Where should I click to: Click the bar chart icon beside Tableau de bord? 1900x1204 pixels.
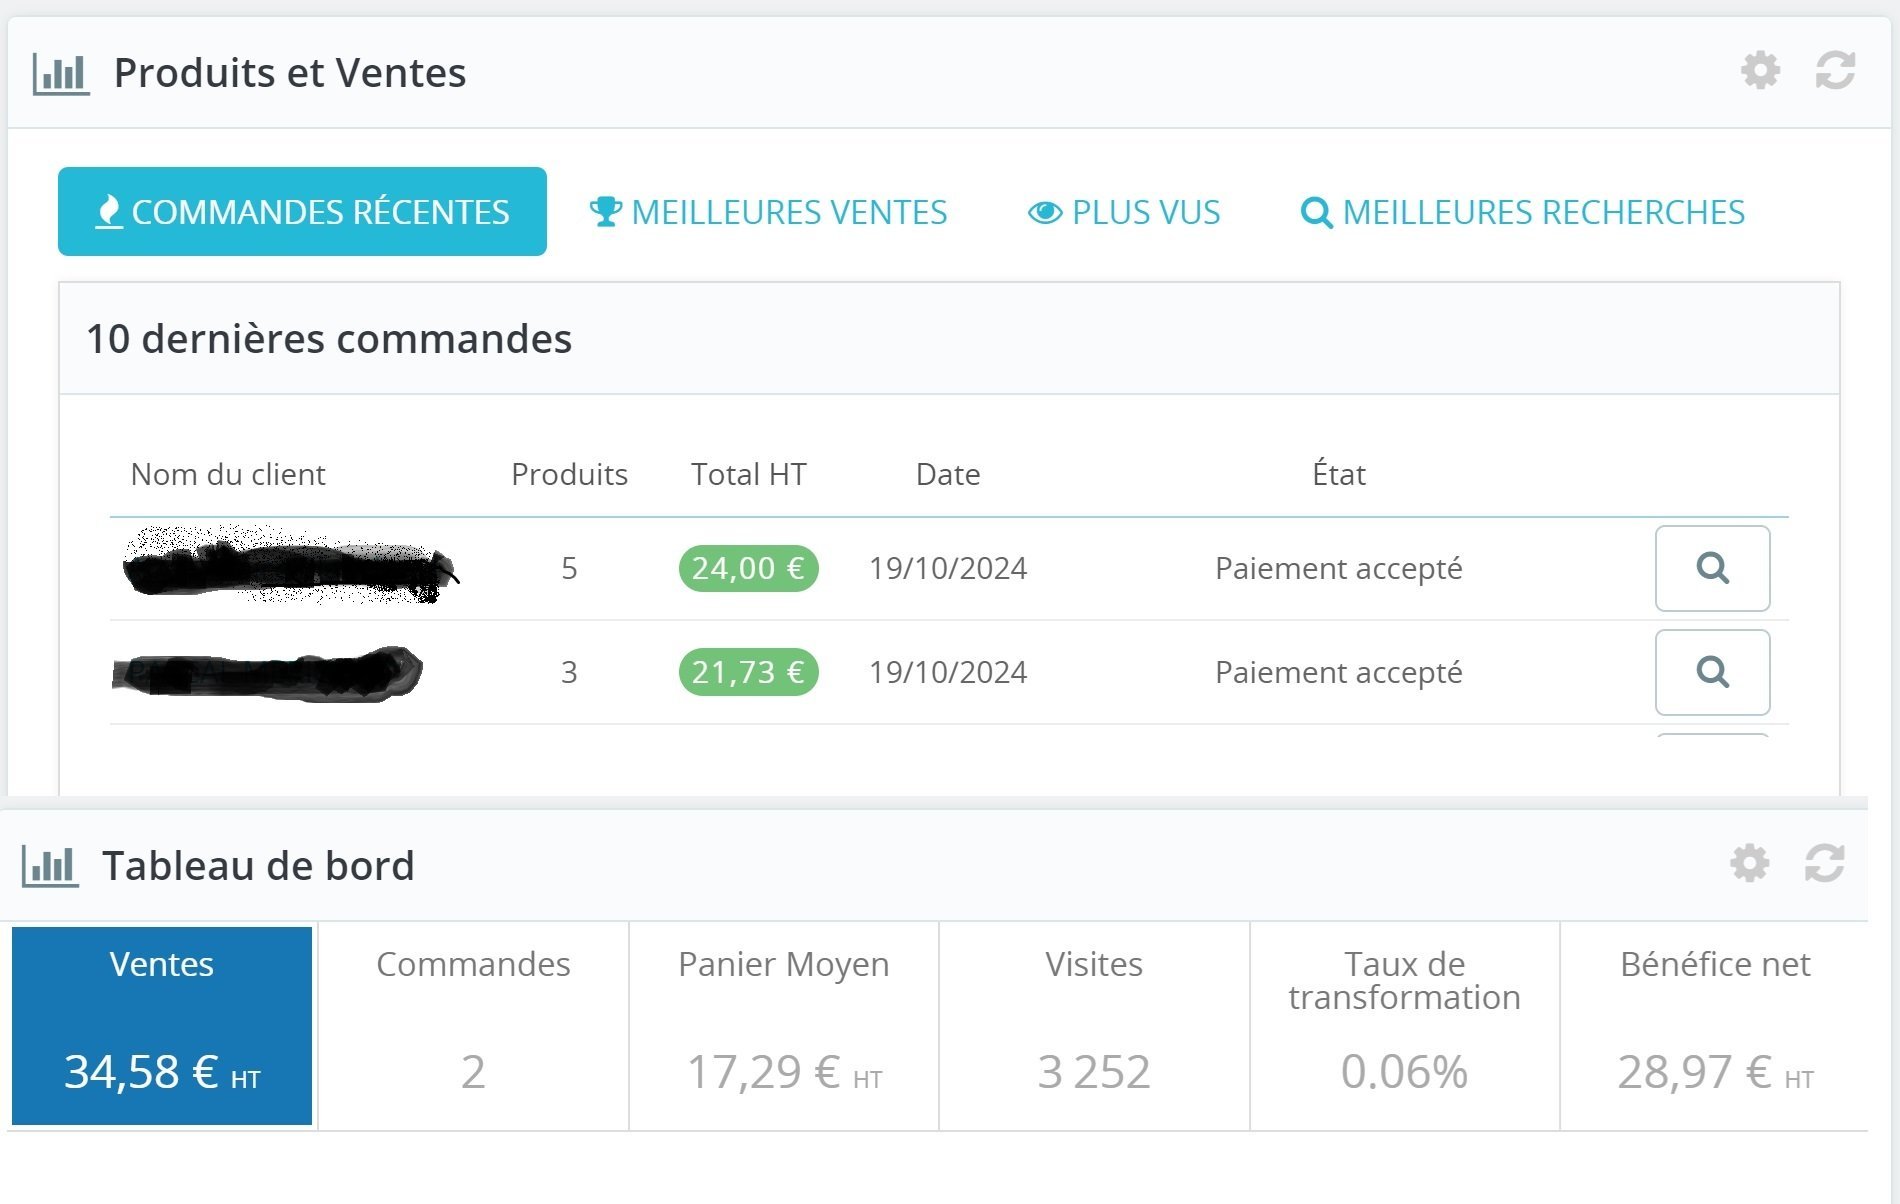coord(50,866)
